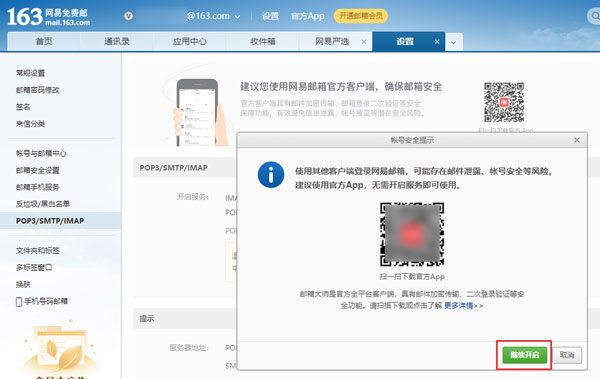Switch to the 首页 tab

tap(44, 41)
